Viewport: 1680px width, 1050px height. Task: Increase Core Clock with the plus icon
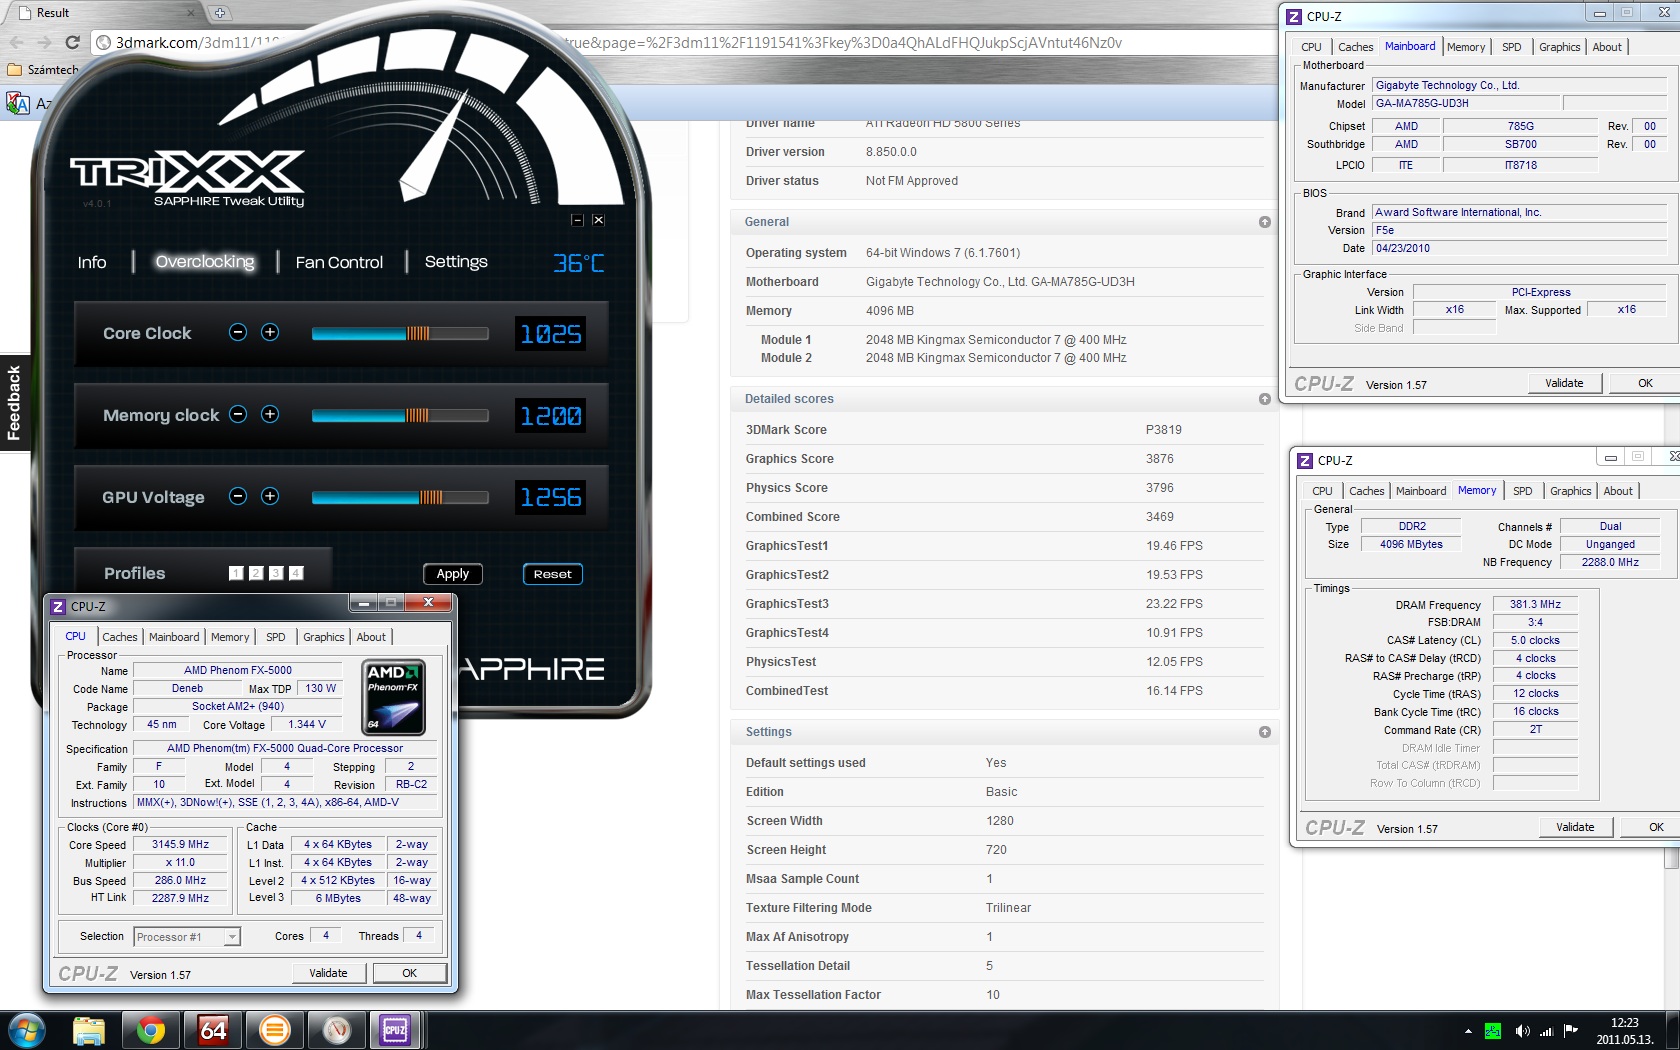[270, 332]
